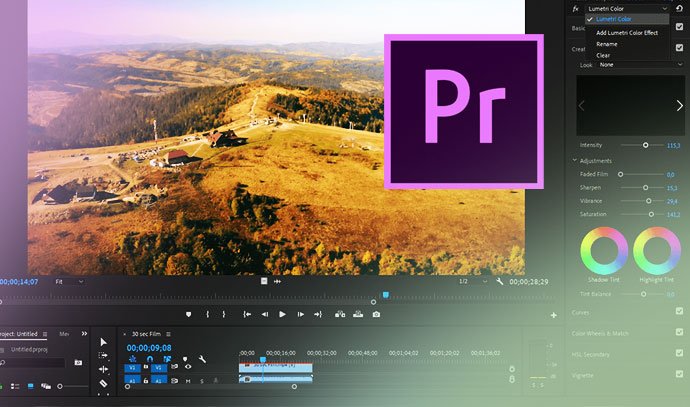Collapse the Adjustments section
Viewport: 690px width, 407px height.
pos(575,160)
